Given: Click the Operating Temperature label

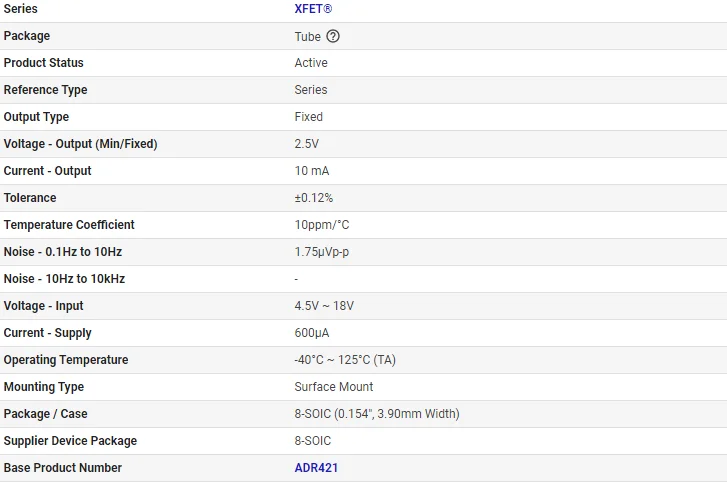Looking at the screenshot, I should (x=66, y=360).
